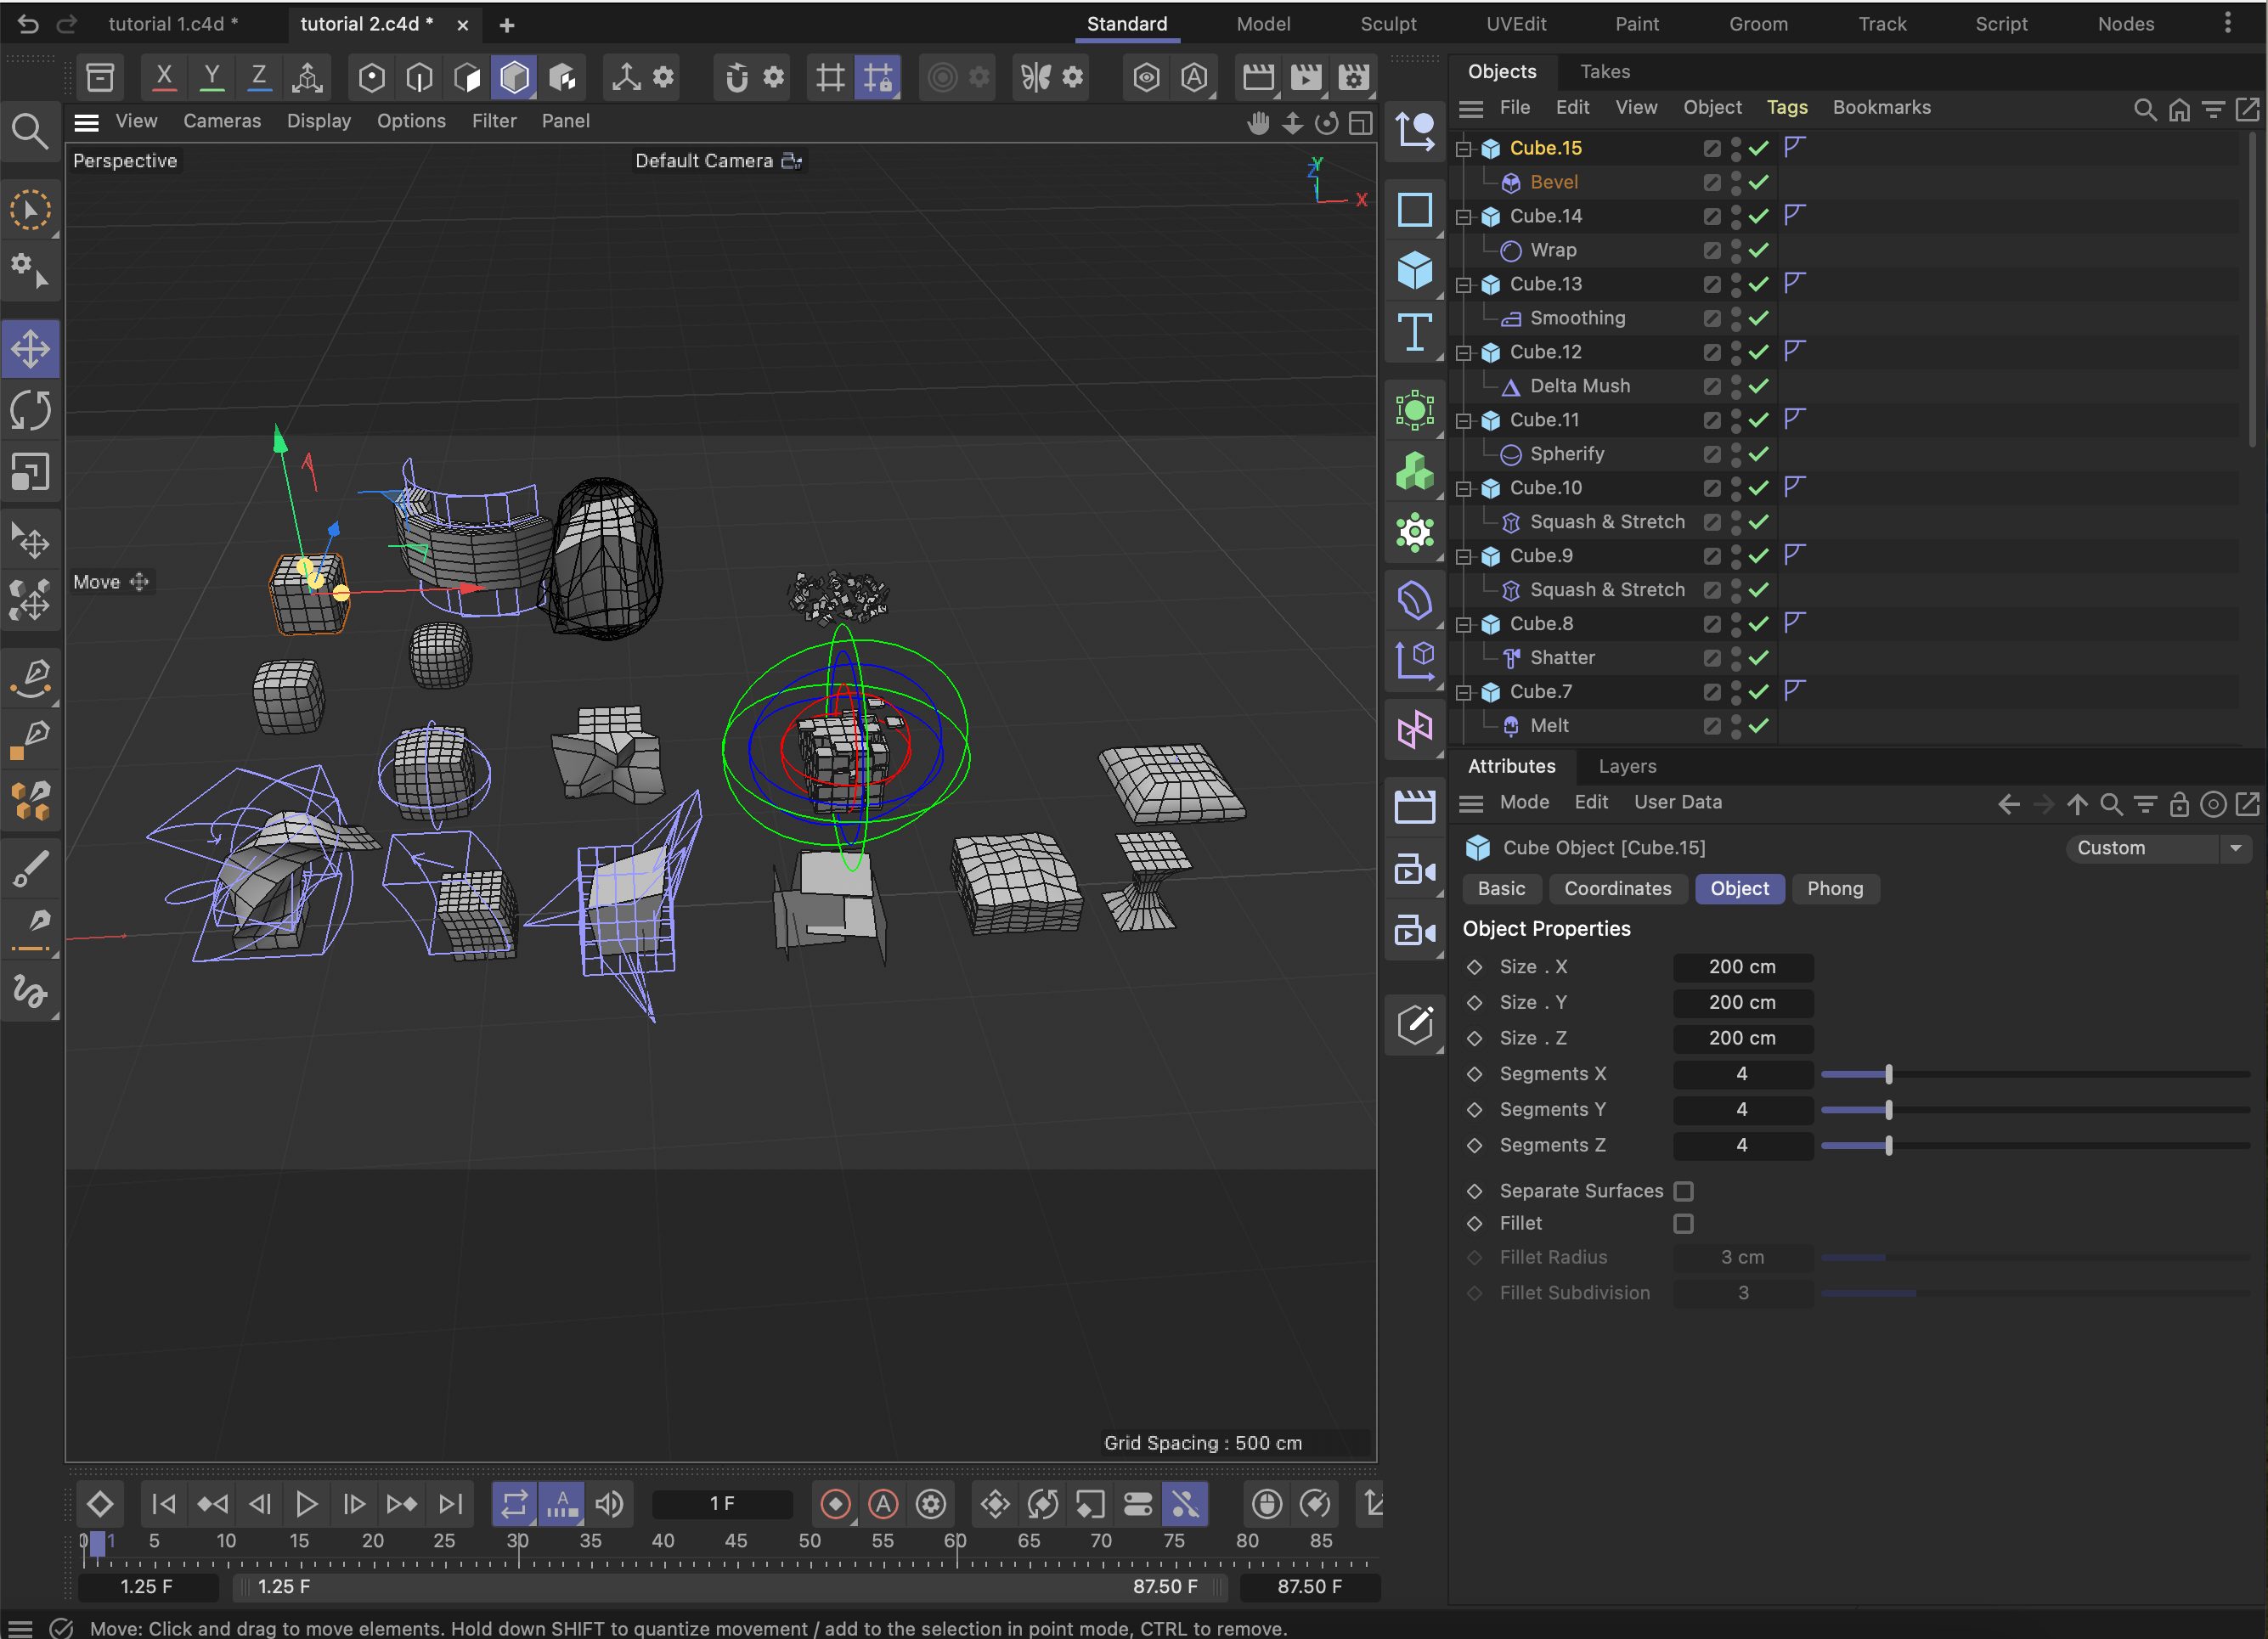Click the search icon in the Objects panel
The height and width of the screenshot is (1639, 2268).
[2145, 109]
